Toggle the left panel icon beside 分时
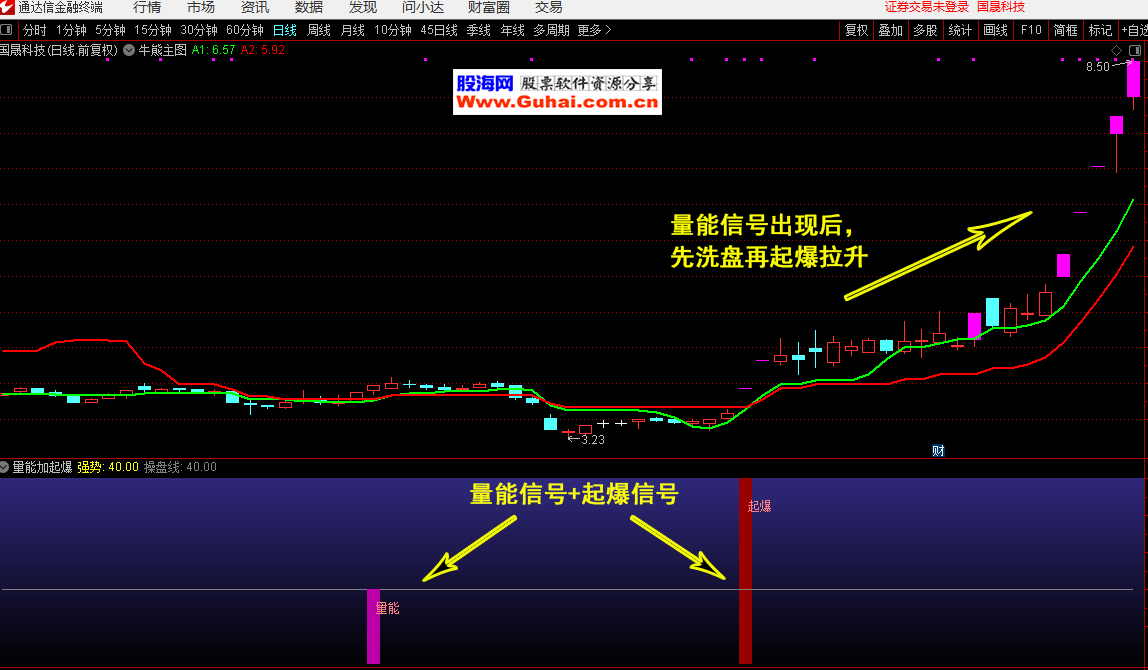The width and height of the screenshot is (1148, 670). coord(8,30)
